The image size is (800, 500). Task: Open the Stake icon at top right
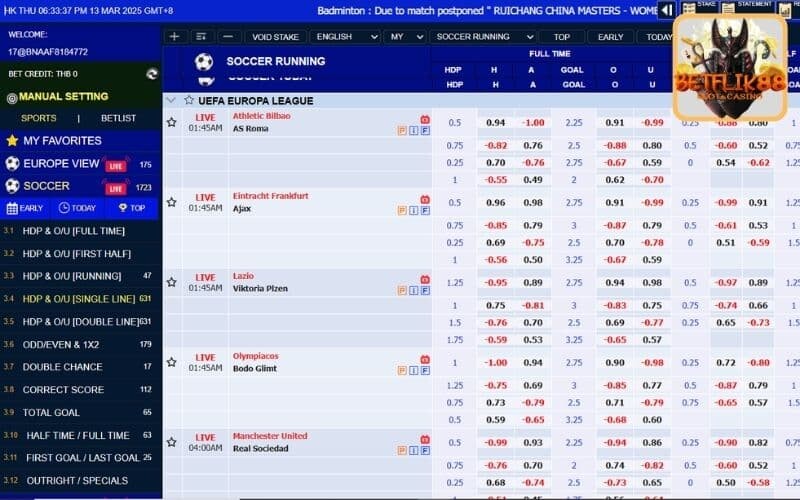[x=689, y=9]
